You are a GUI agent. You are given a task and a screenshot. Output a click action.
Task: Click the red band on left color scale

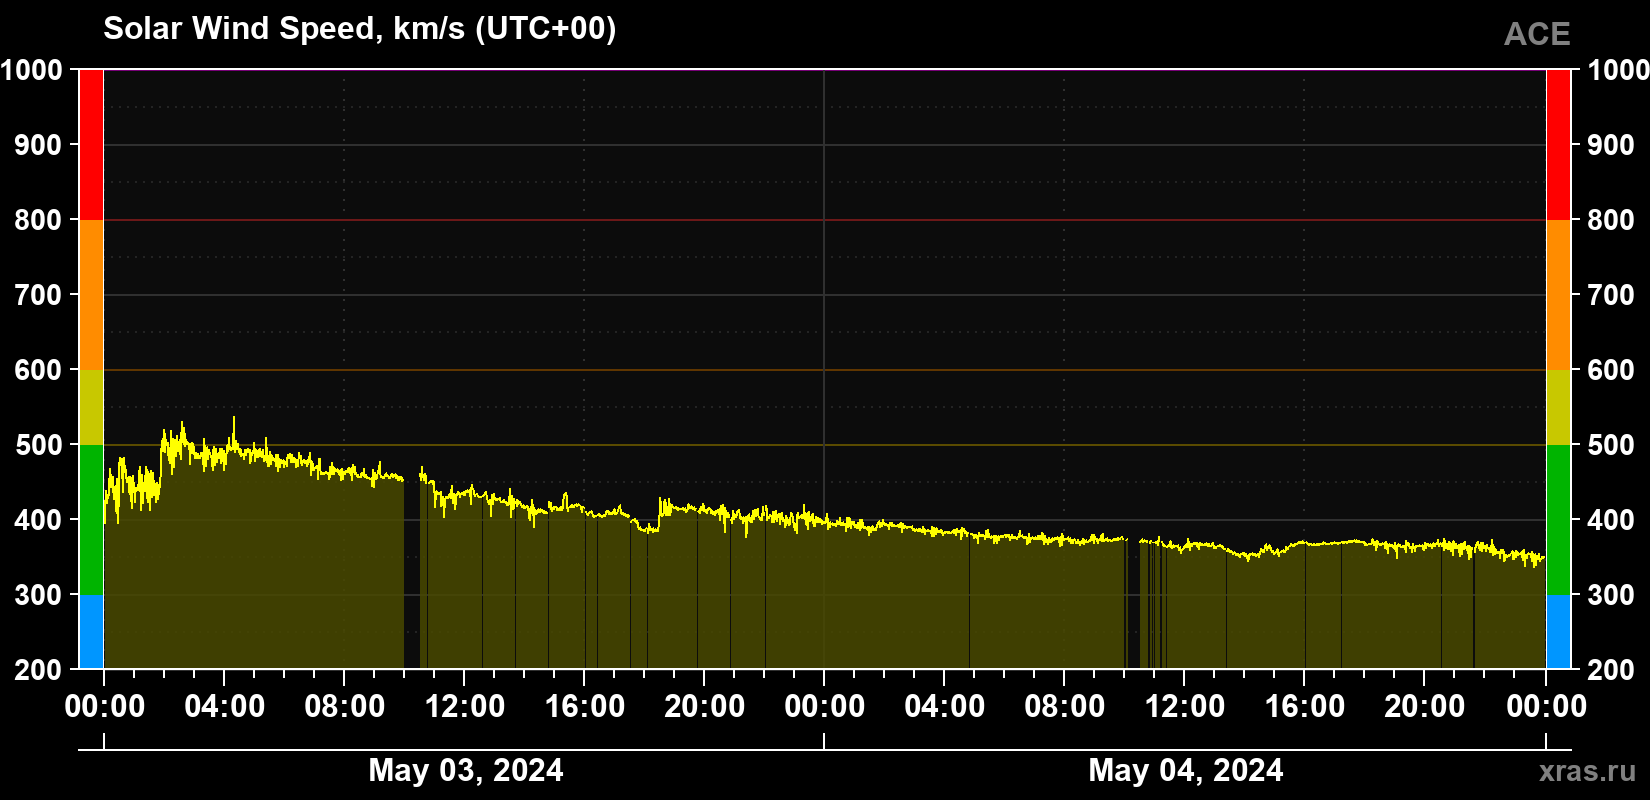click(91, 145)
